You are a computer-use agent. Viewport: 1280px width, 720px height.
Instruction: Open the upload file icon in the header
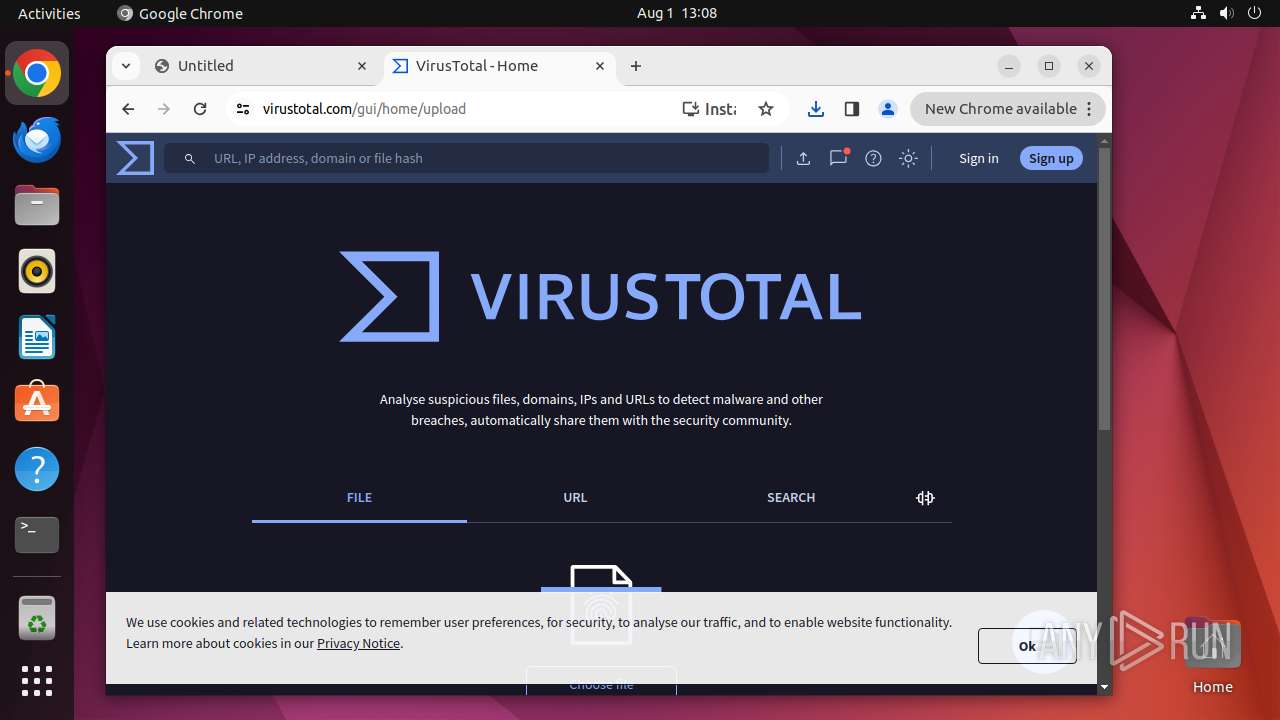(x=803, y=158)
